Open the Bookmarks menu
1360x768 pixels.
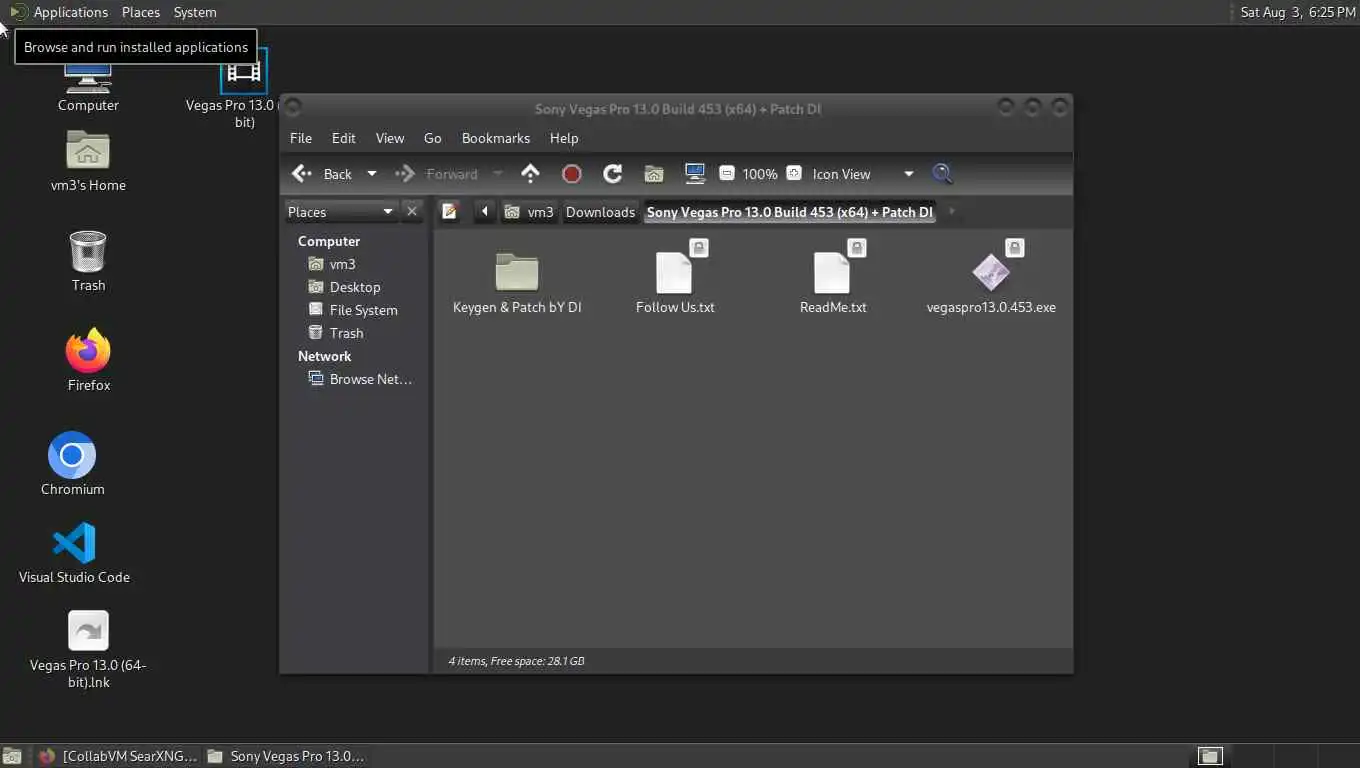496,138
